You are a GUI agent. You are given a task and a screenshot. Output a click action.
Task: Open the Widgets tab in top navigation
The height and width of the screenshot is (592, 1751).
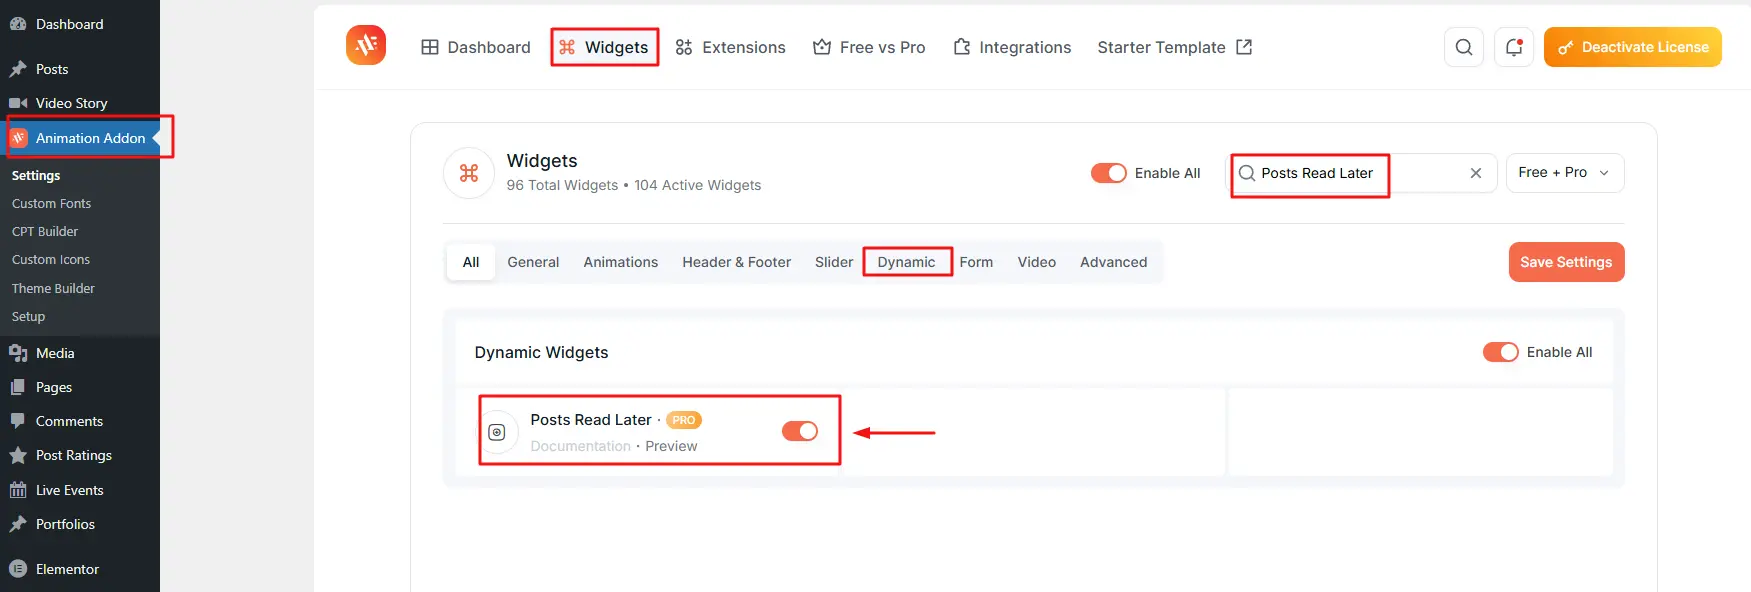click(604, 47)
